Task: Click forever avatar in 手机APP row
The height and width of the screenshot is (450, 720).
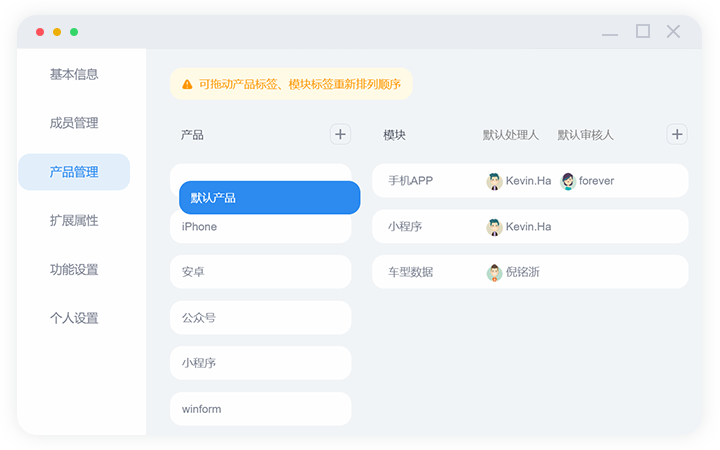Action: [x=568, y=181]
